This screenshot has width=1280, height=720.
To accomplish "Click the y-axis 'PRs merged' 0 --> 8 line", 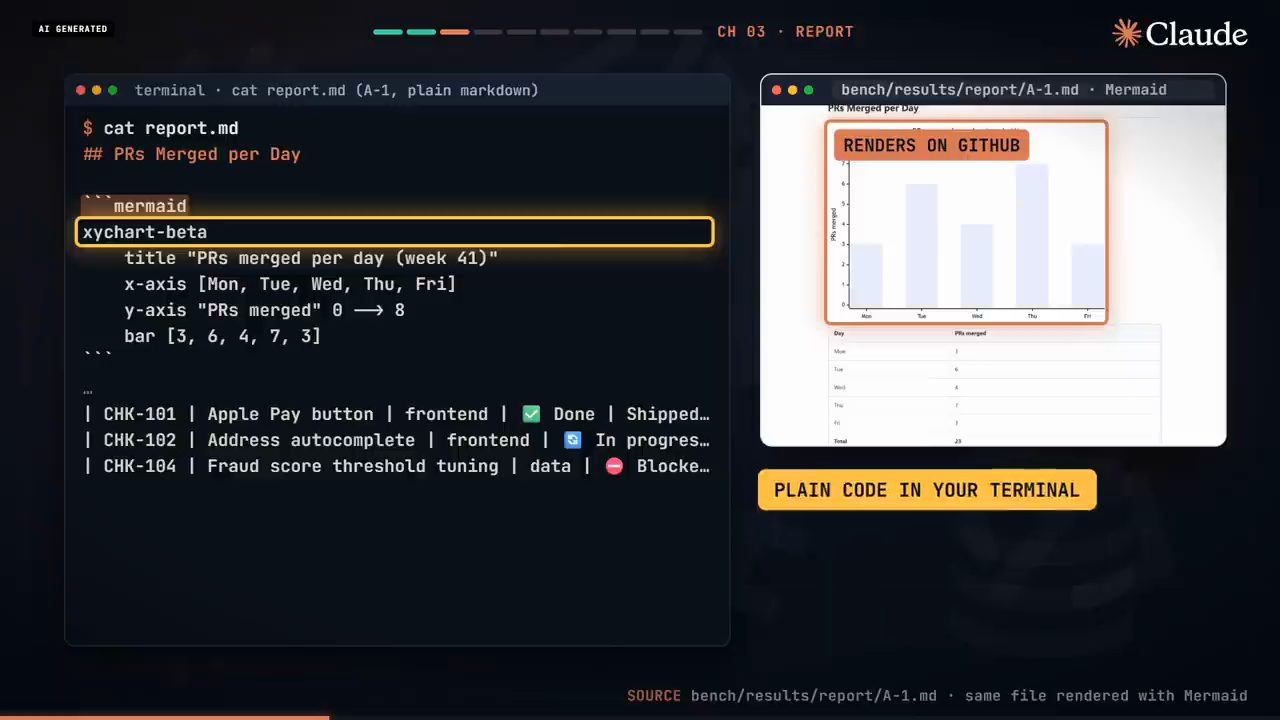I will [264, 310].
